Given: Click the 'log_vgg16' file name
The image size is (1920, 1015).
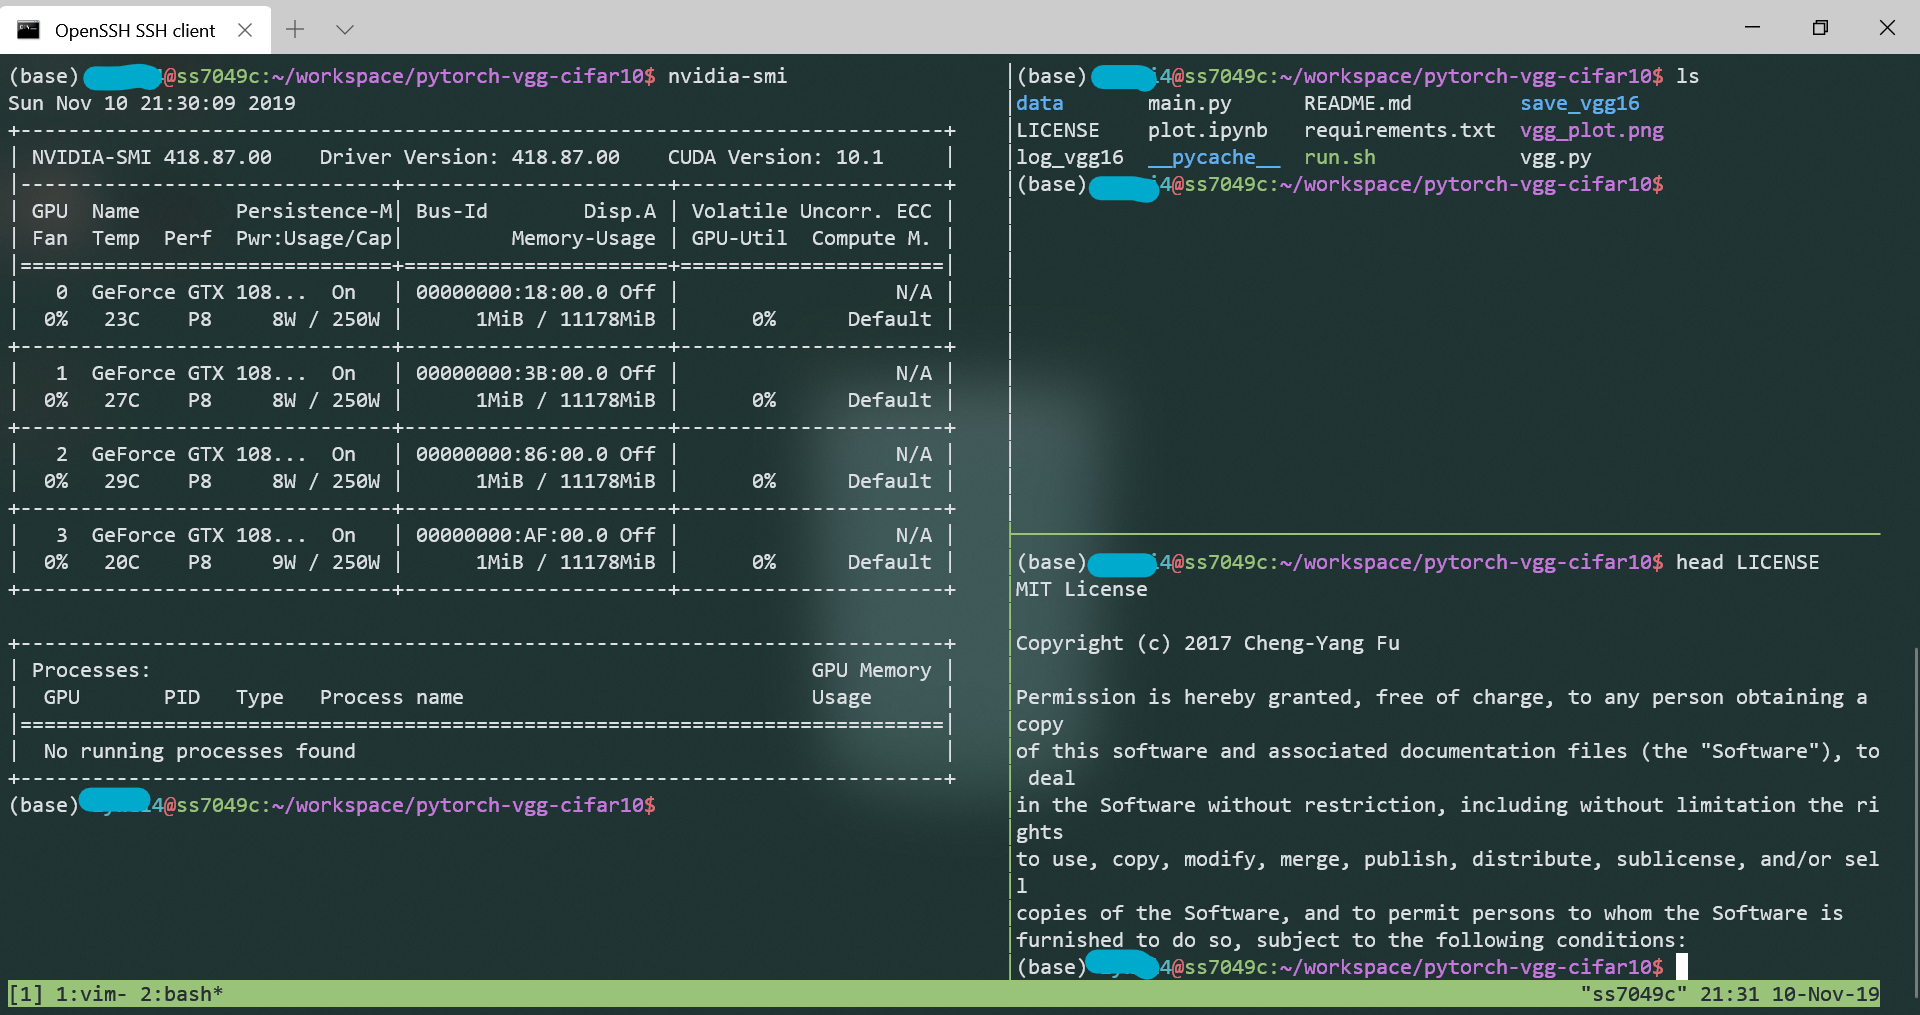Looking at the screenshot, I should 1069,157.
